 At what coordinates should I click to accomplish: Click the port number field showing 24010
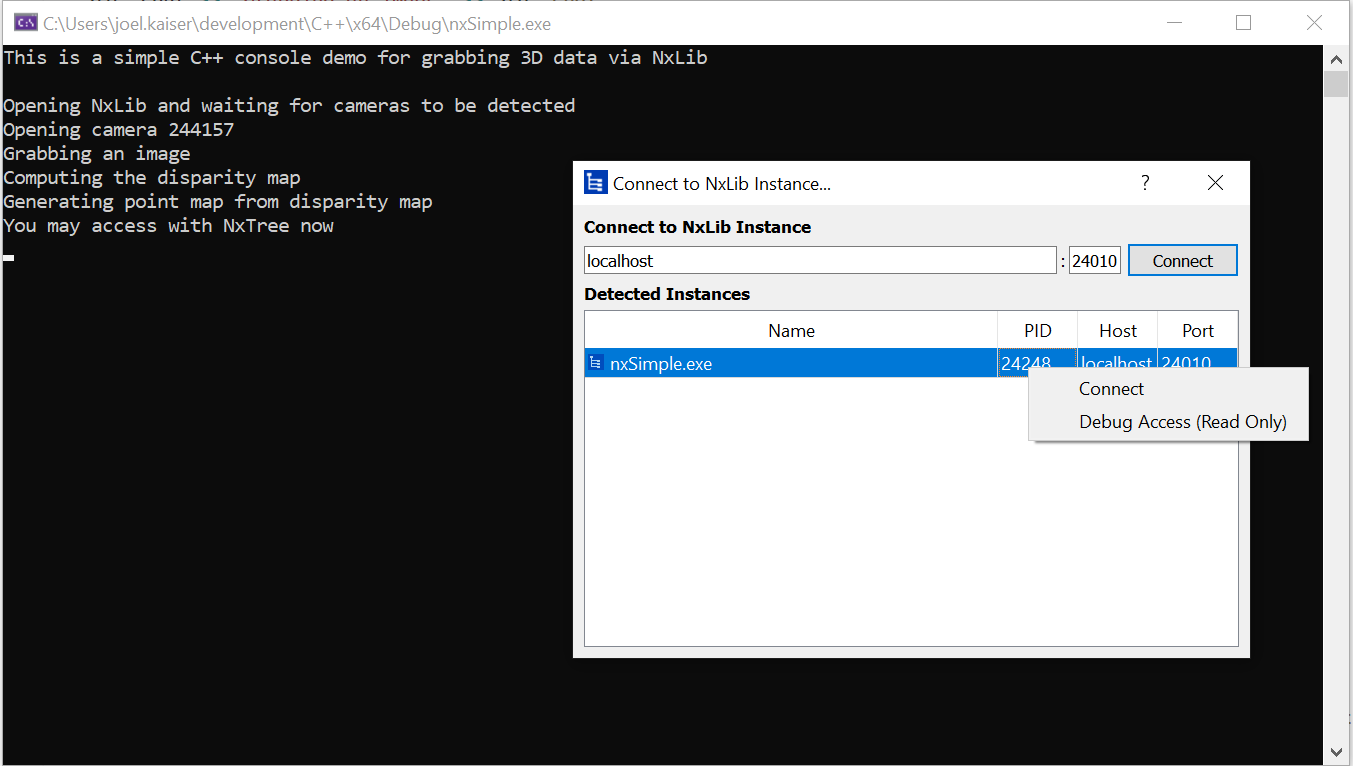coord(1094,261)
